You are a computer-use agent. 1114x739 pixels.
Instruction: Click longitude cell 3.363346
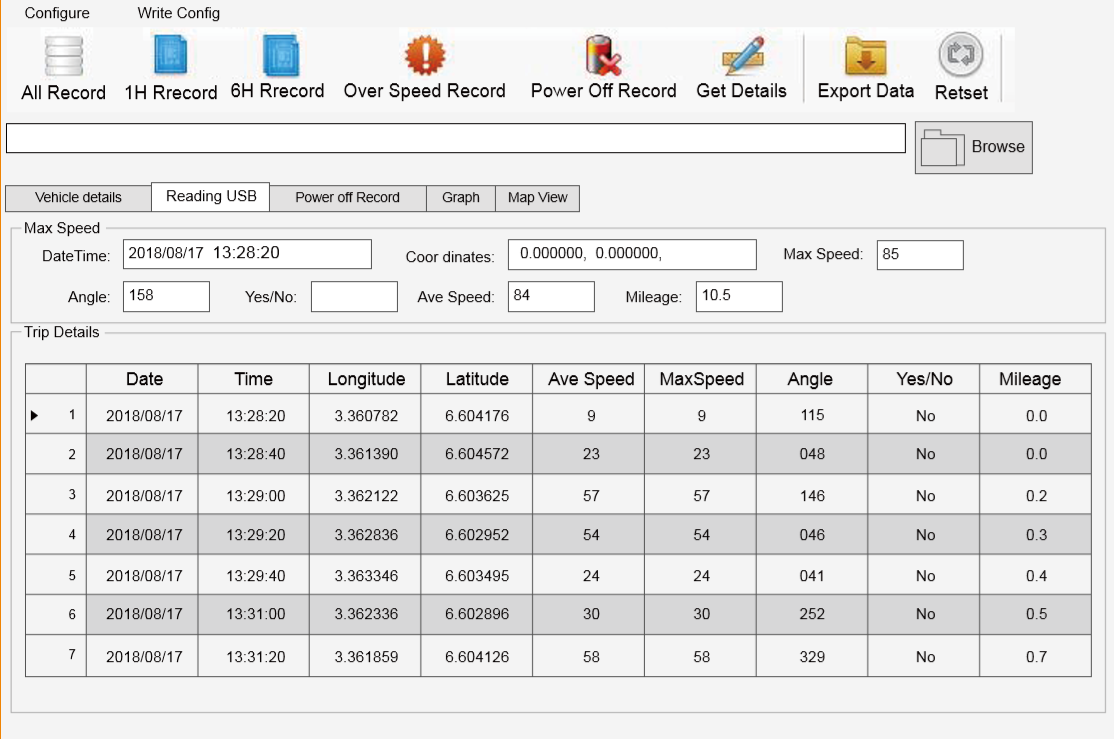[365, 576]
